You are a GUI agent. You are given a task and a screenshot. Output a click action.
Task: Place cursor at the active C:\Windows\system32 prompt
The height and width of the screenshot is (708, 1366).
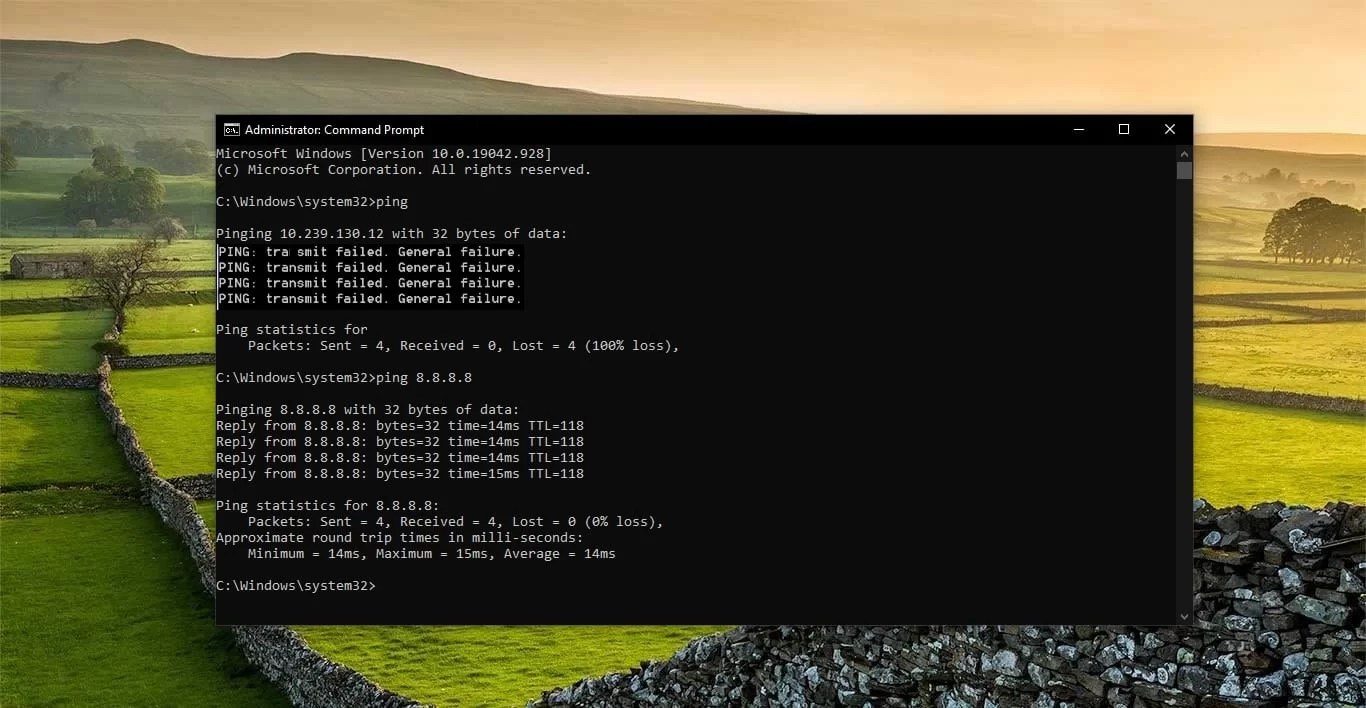(380, 585)
